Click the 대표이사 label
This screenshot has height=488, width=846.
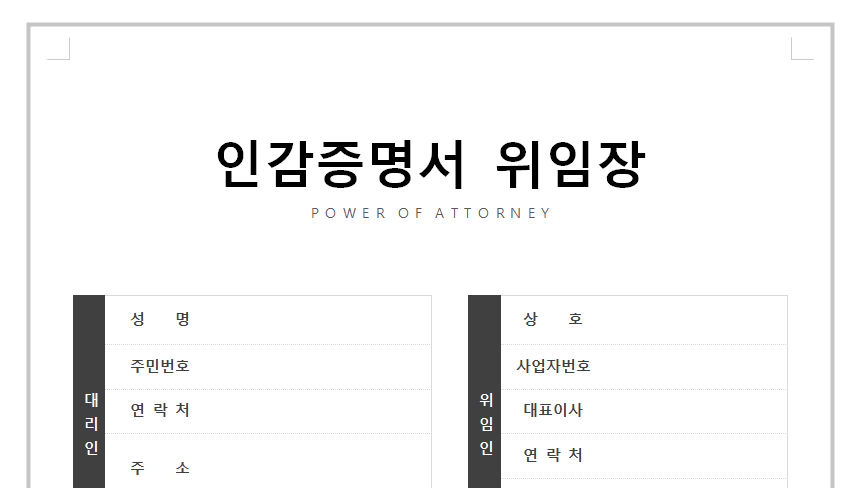coord(553,410)
